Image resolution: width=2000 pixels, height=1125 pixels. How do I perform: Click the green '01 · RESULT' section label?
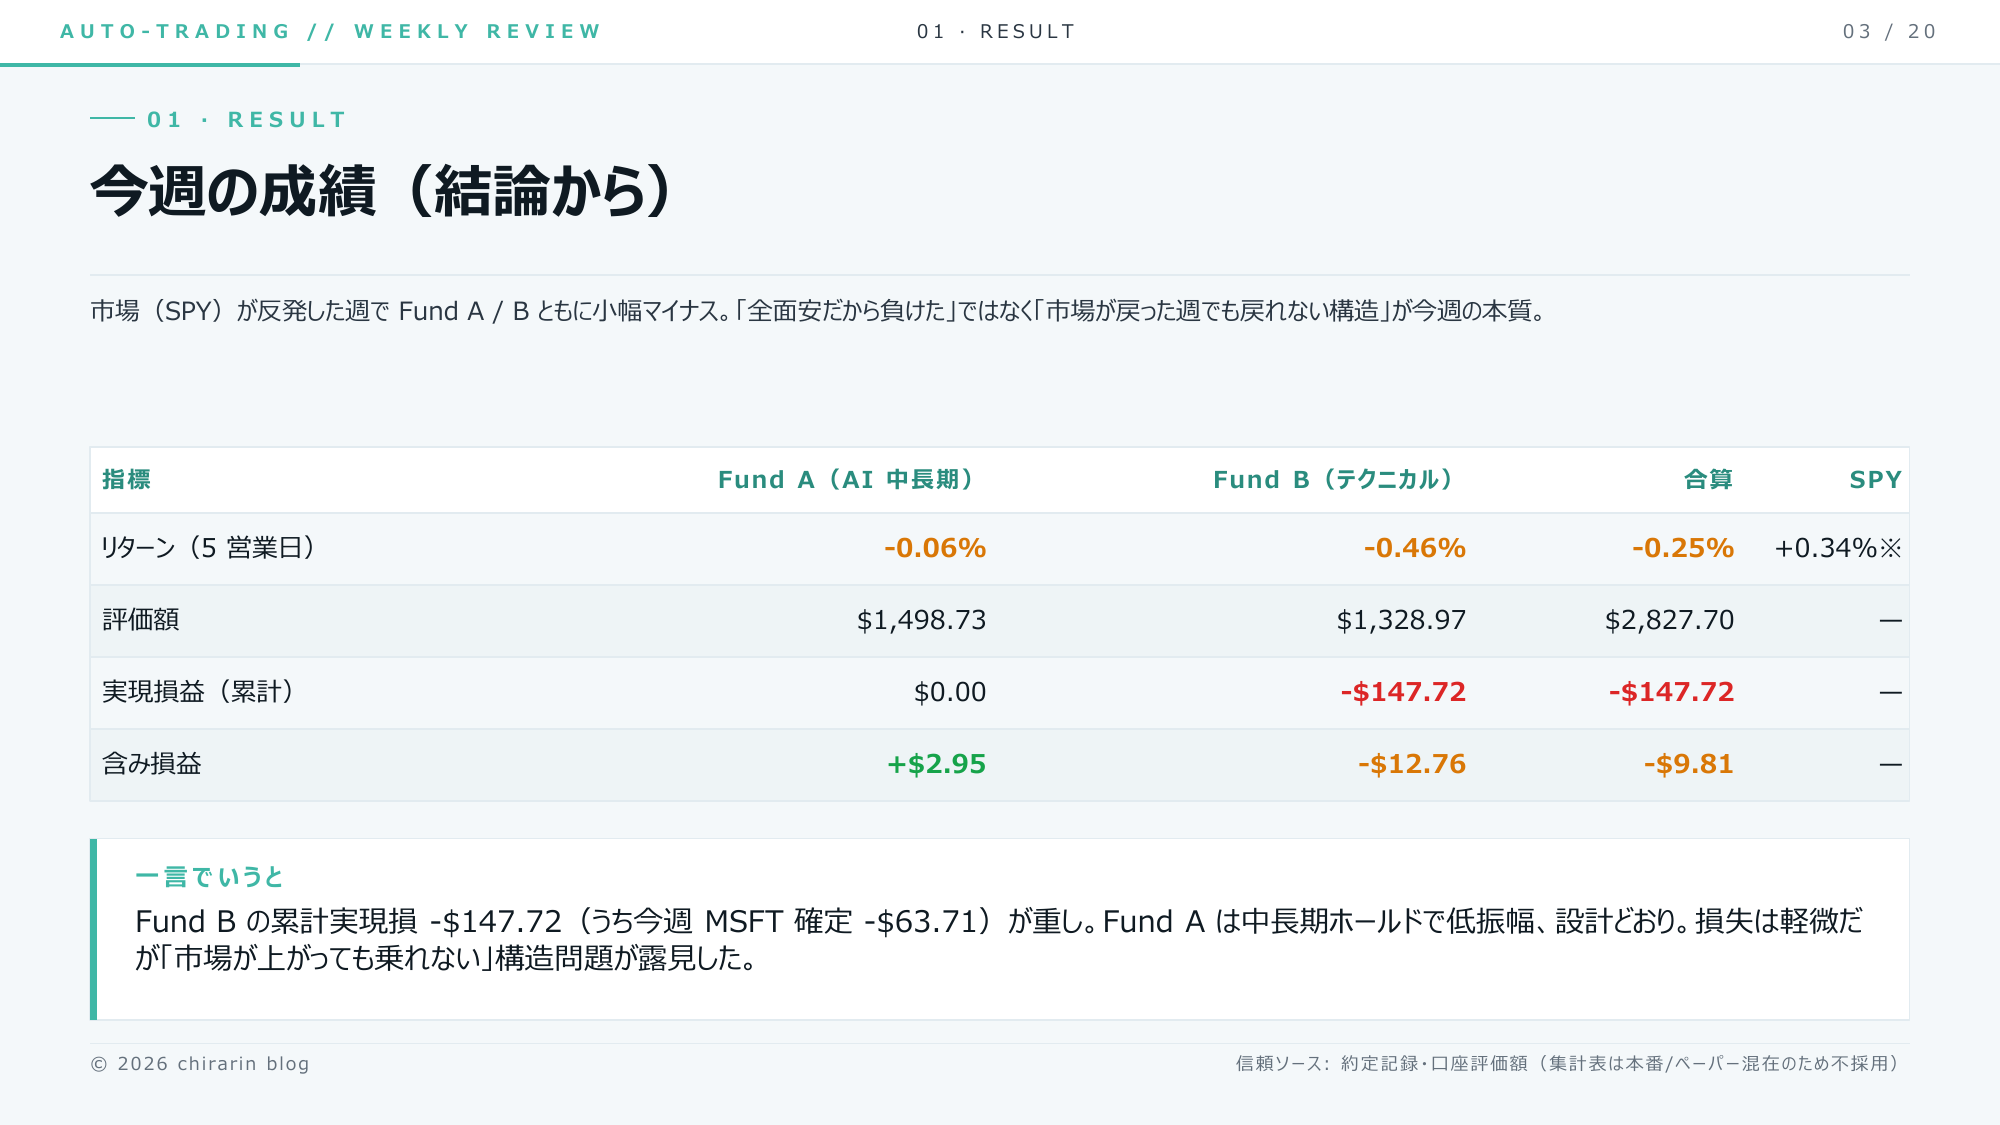click(x=247, y=120)
